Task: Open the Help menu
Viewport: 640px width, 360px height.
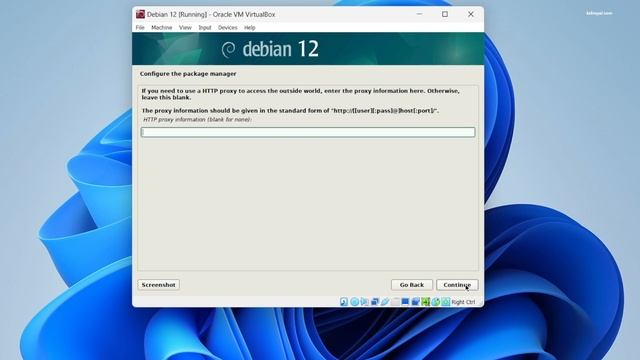Action: pyautogui.click(x=249, y=28)
